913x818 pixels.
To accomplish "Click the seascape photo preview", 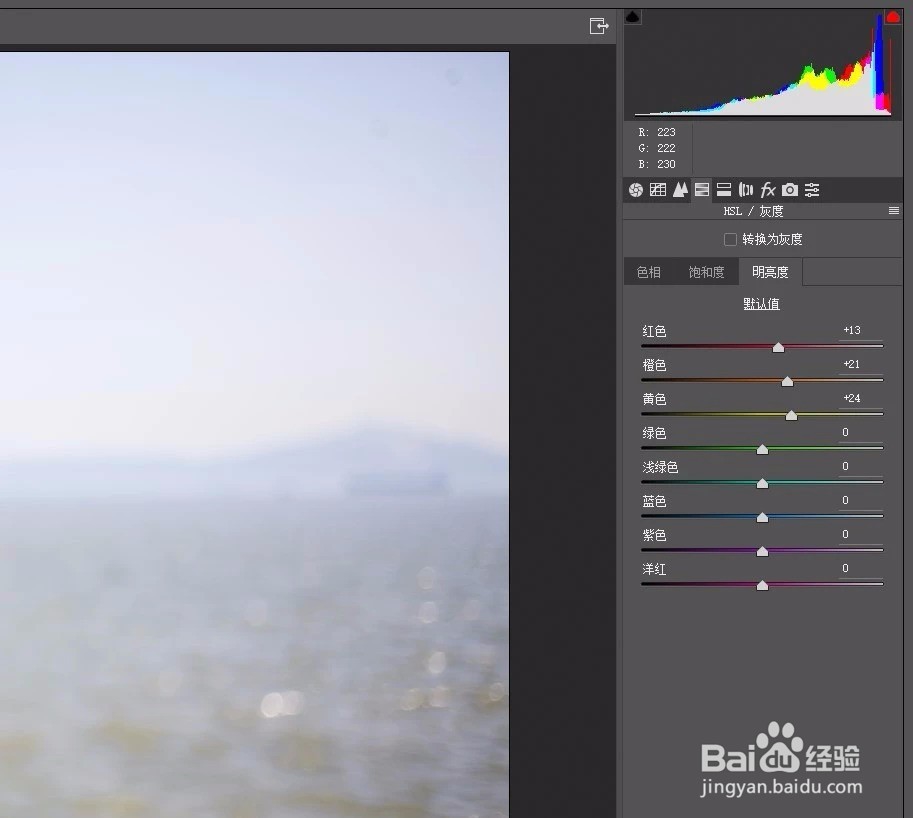I will coord(254,435).
